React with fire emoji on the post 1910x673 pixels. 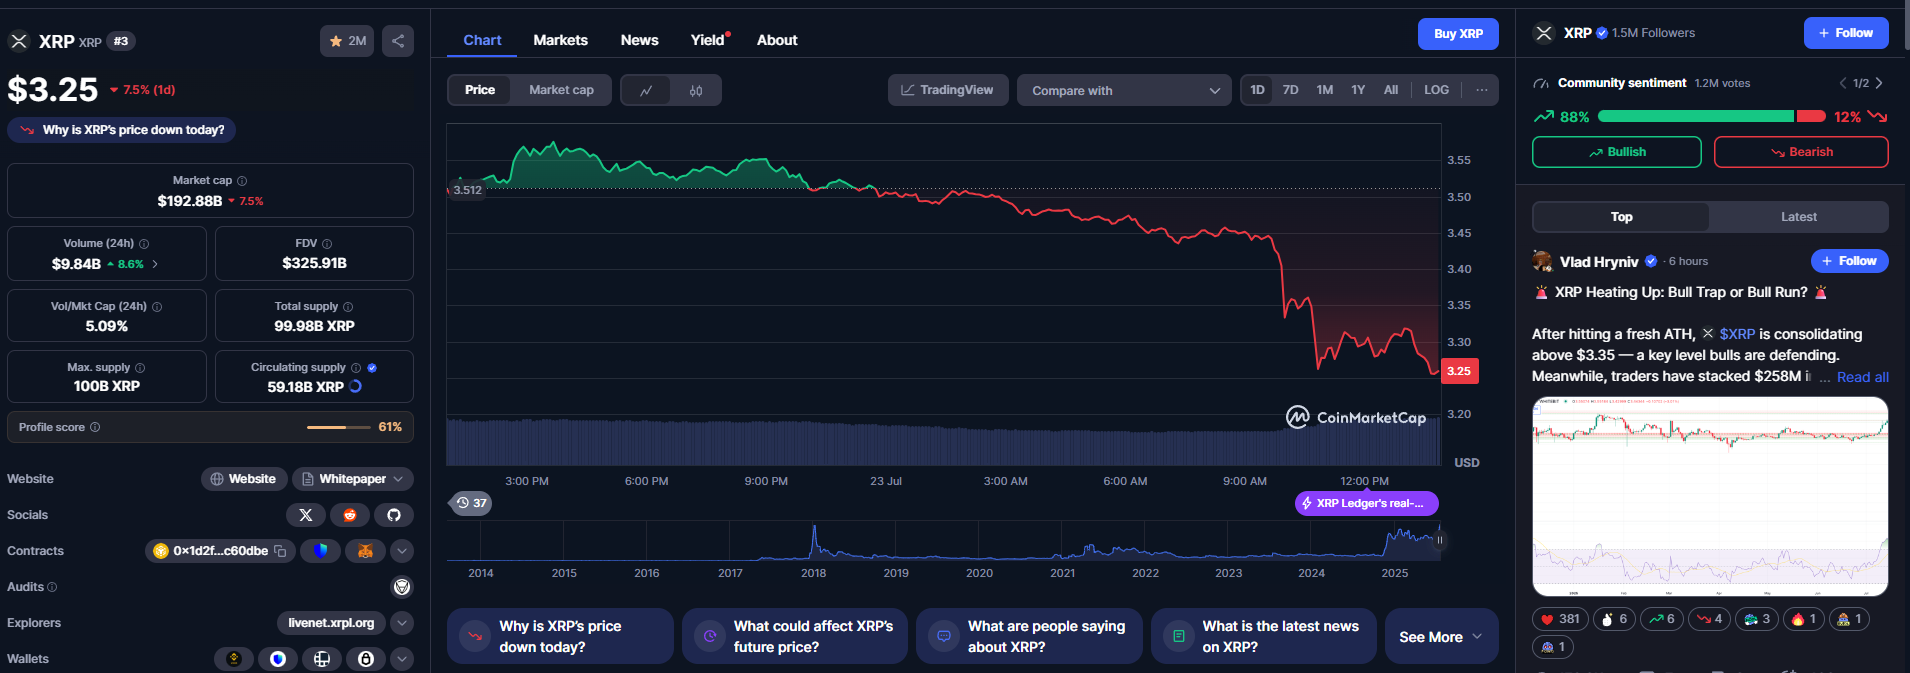(x=1805, y=619)
